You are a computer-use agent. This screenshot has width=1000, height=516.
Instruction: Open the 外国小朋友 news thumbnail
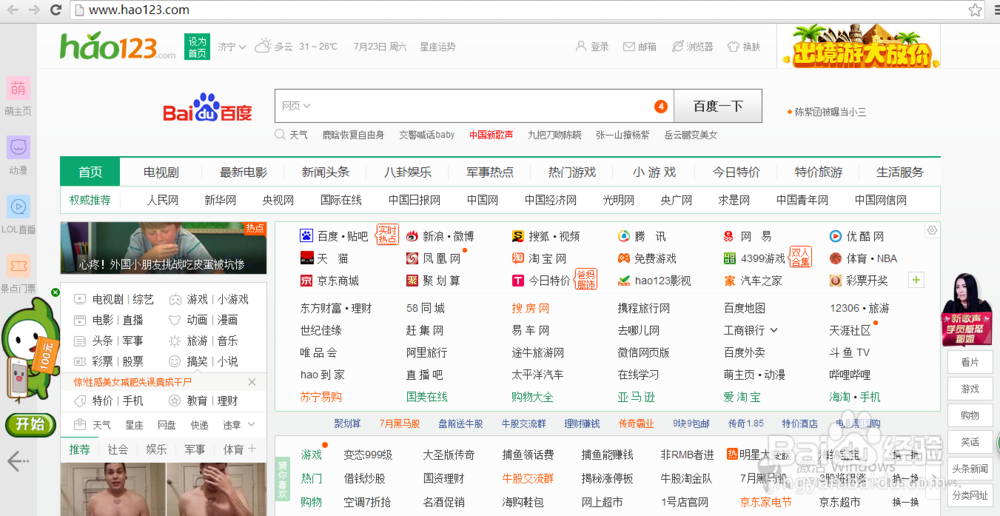(163, 248)
